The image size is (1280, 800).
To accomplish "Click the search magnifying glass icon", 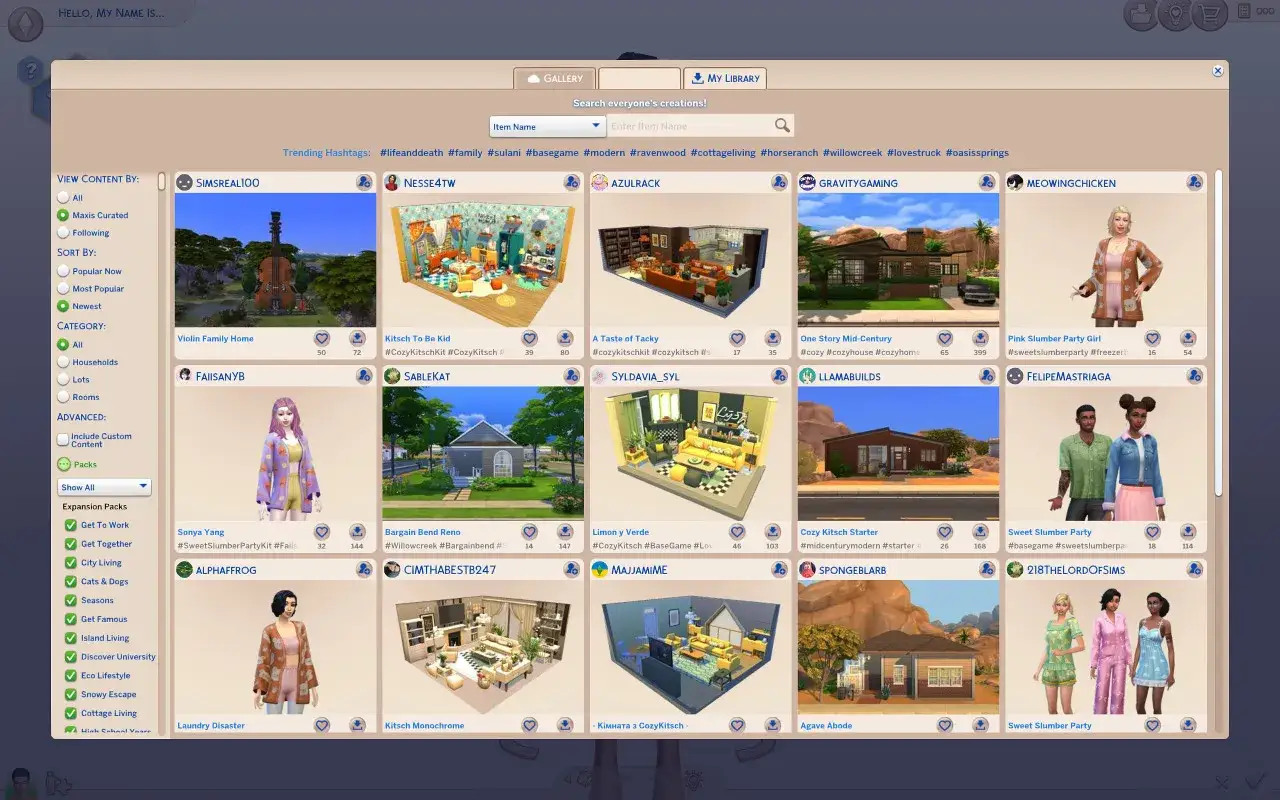I will pyautogui.click(x=781, y=125).
